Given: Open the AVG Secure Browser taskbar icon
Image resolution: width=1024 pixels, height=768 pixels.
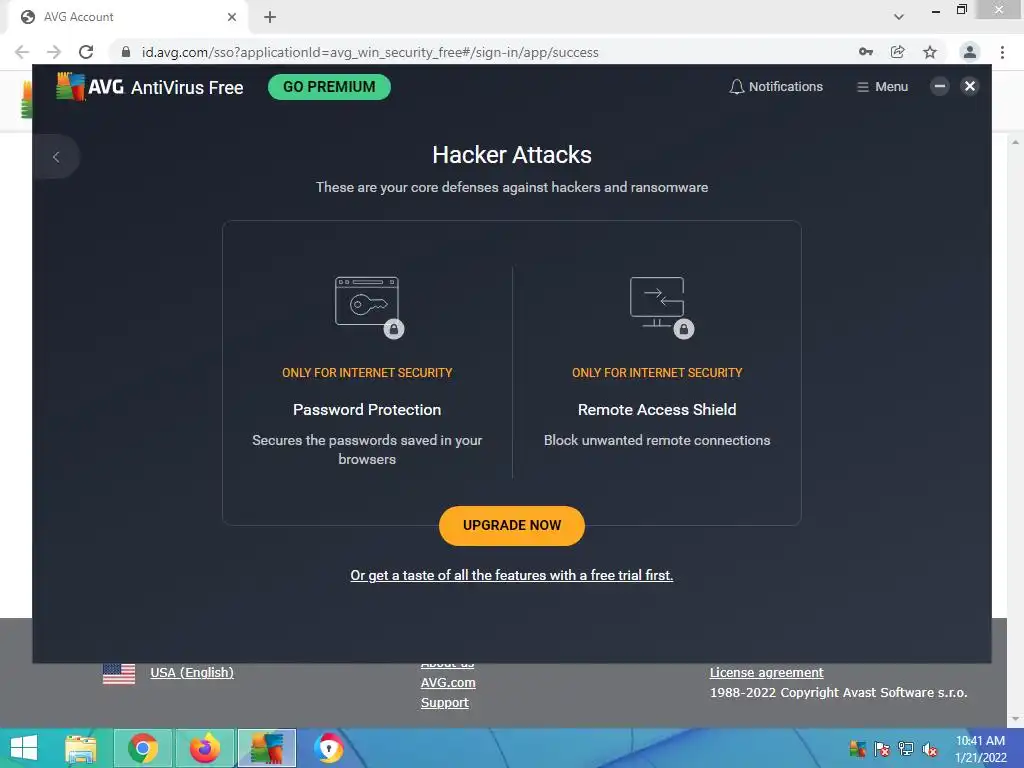Looking at the screenshot, I should click(x=329, y=748).
